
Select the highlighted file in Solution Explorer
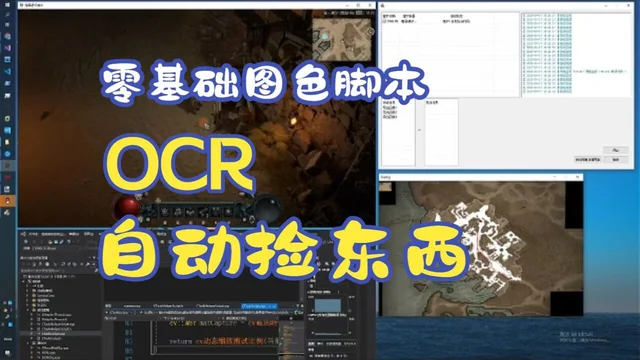click(x=61, y=333)
